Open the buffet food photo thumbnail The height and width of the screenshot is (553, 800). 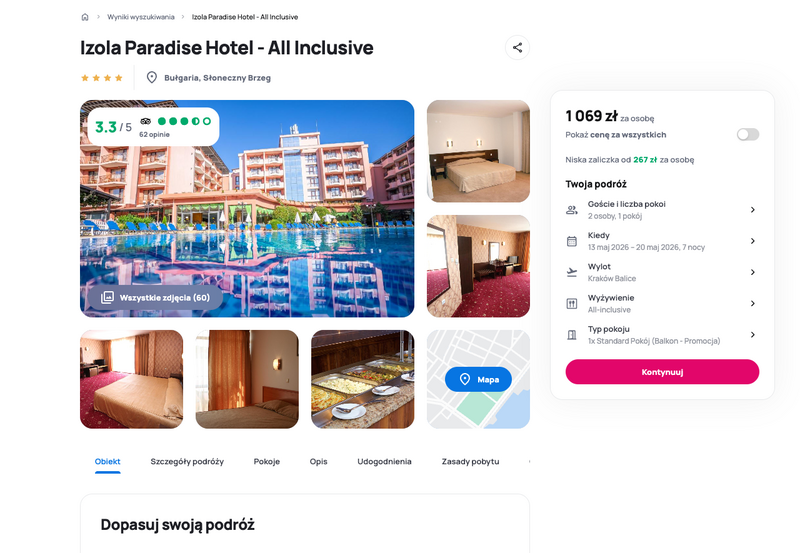click(x=362, y=379)
